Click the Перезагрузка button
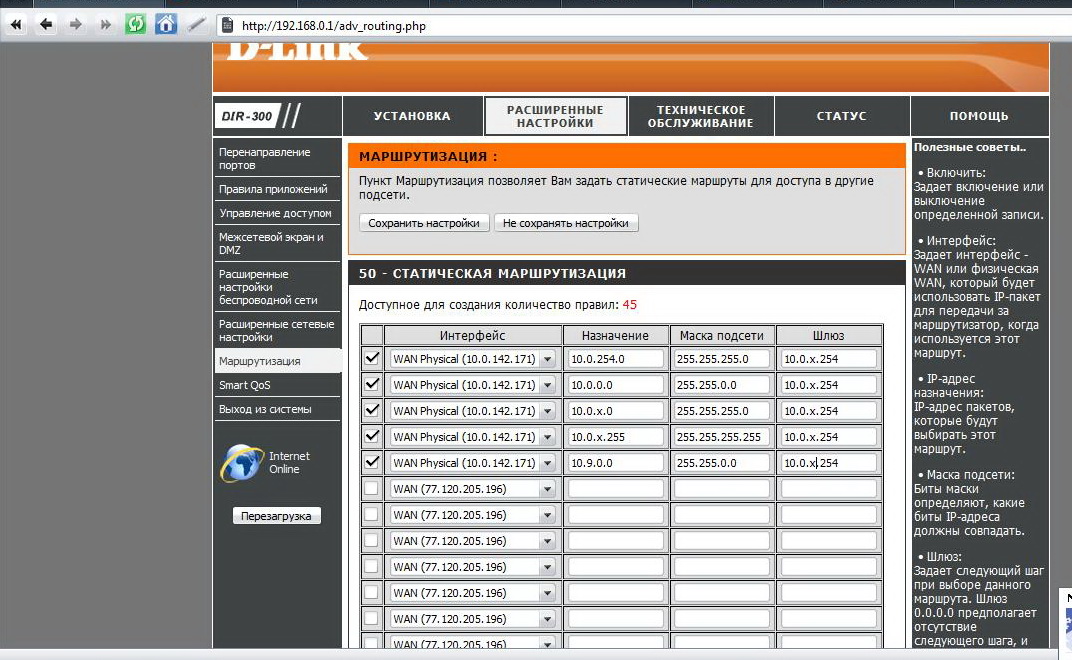 277,516
